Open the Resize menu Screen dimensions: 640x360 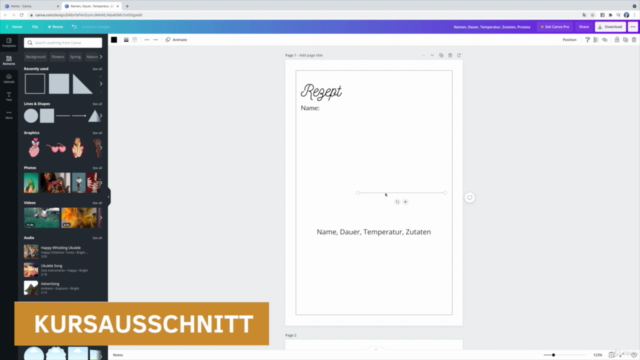[56, 27]
